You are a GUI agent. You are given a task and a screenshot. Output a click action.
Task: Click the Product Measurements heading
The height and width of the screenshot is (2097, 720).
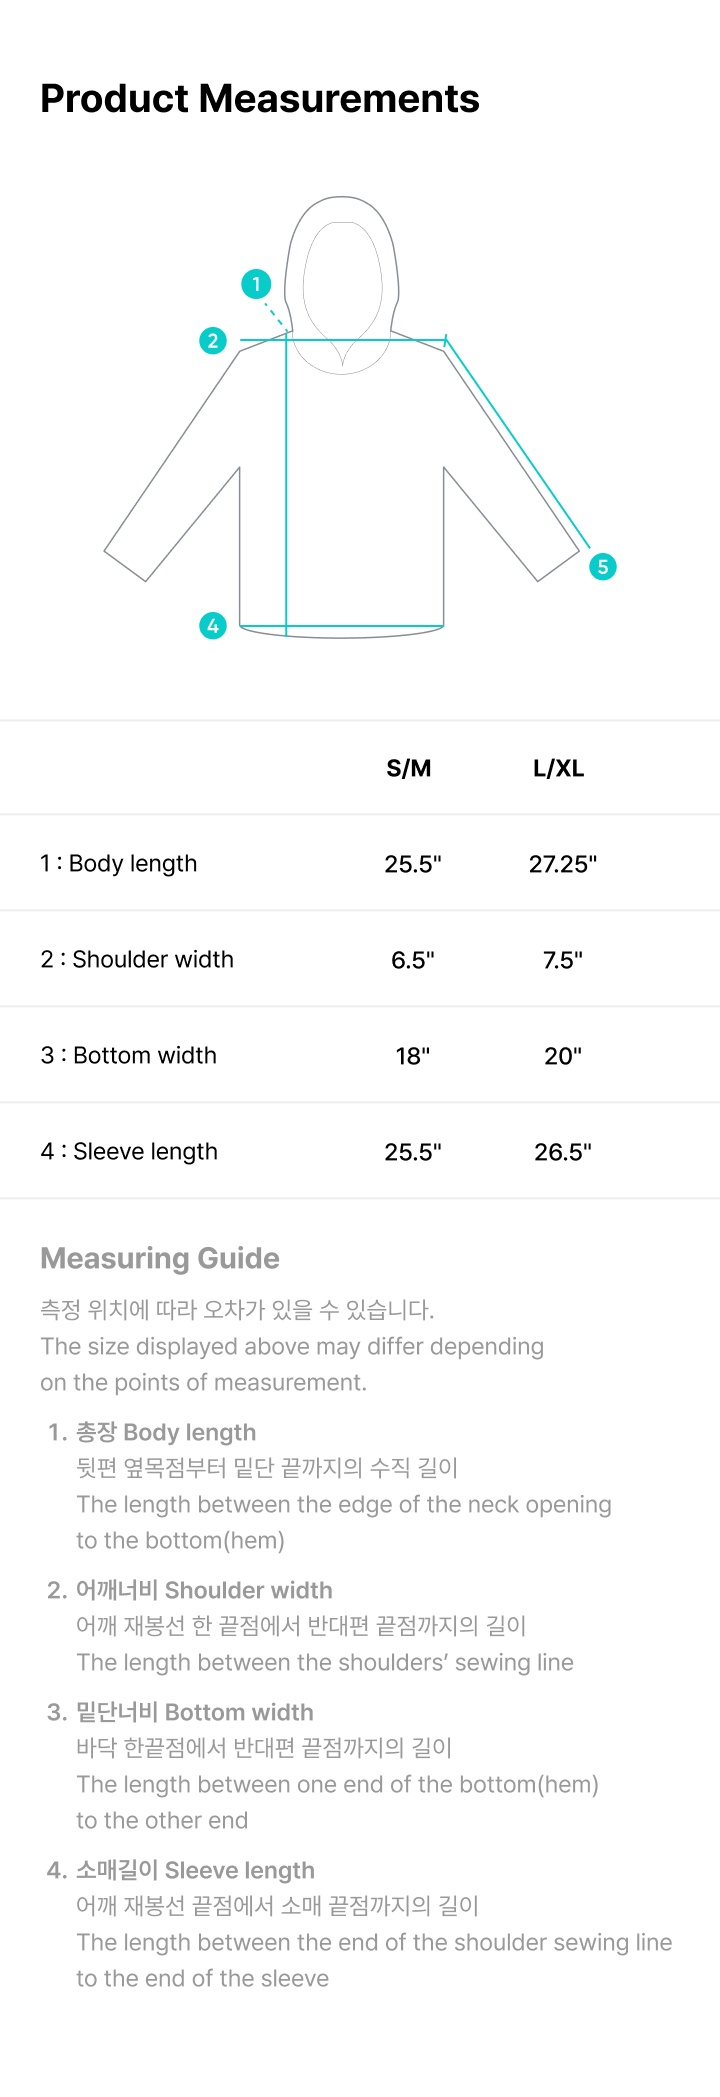click(x=260, y=98)
